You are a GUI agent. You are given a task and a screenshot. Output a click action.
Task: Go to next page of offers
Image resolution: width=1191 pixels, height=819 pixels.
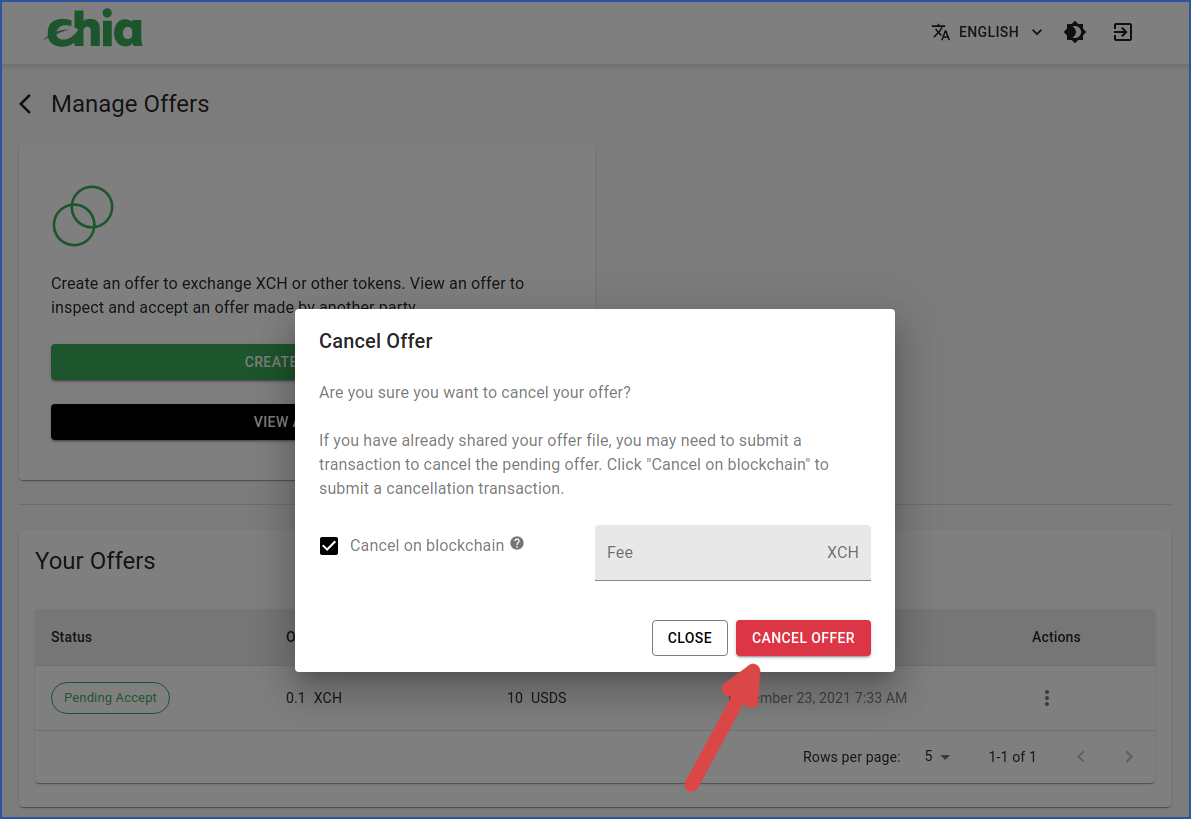(x=1129, y=757)
